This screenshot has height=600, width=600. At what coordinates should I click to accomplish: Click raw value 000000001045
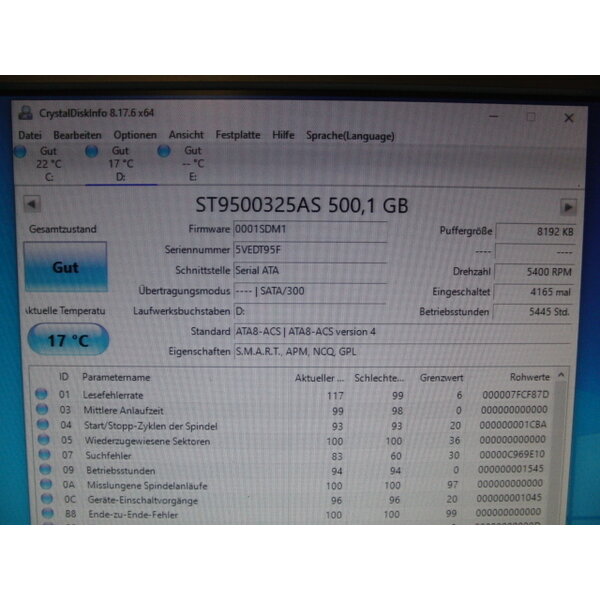[x=509, y=498]
